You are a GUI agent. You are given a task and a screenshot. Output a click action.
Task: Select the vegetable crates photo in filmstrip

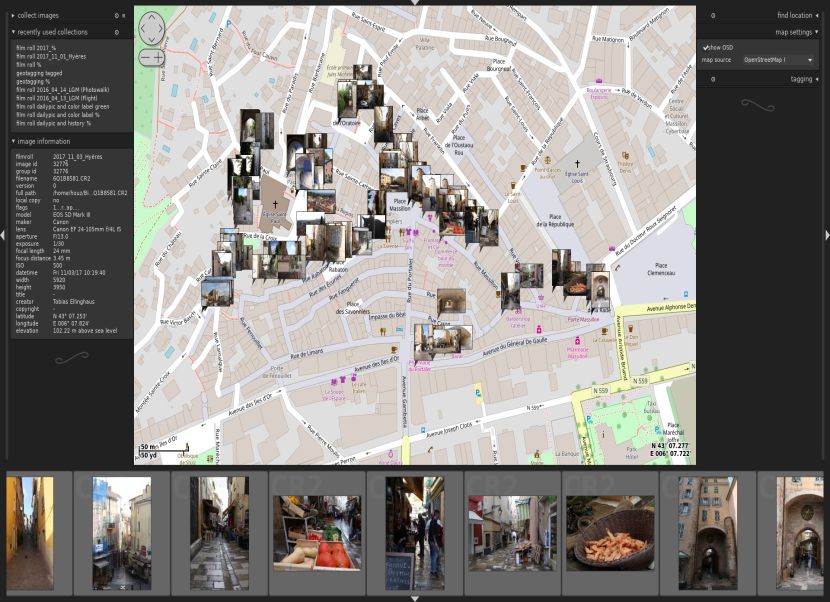point(317,533)
